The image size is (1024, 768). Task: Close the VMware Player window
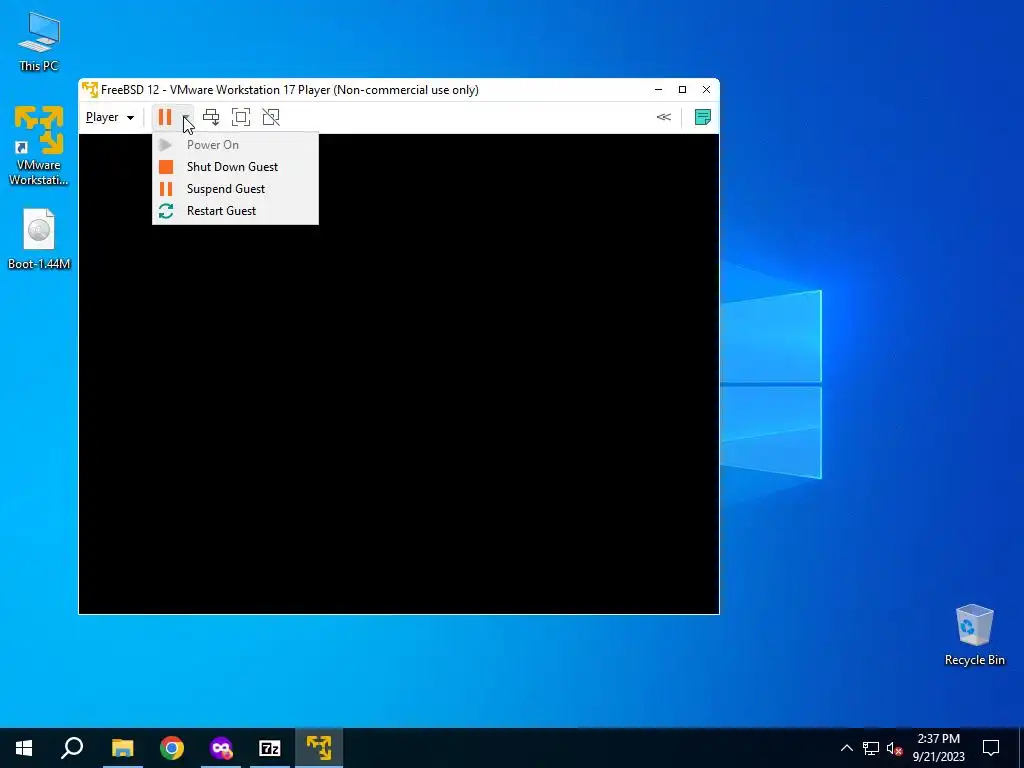tap(707, 89)
